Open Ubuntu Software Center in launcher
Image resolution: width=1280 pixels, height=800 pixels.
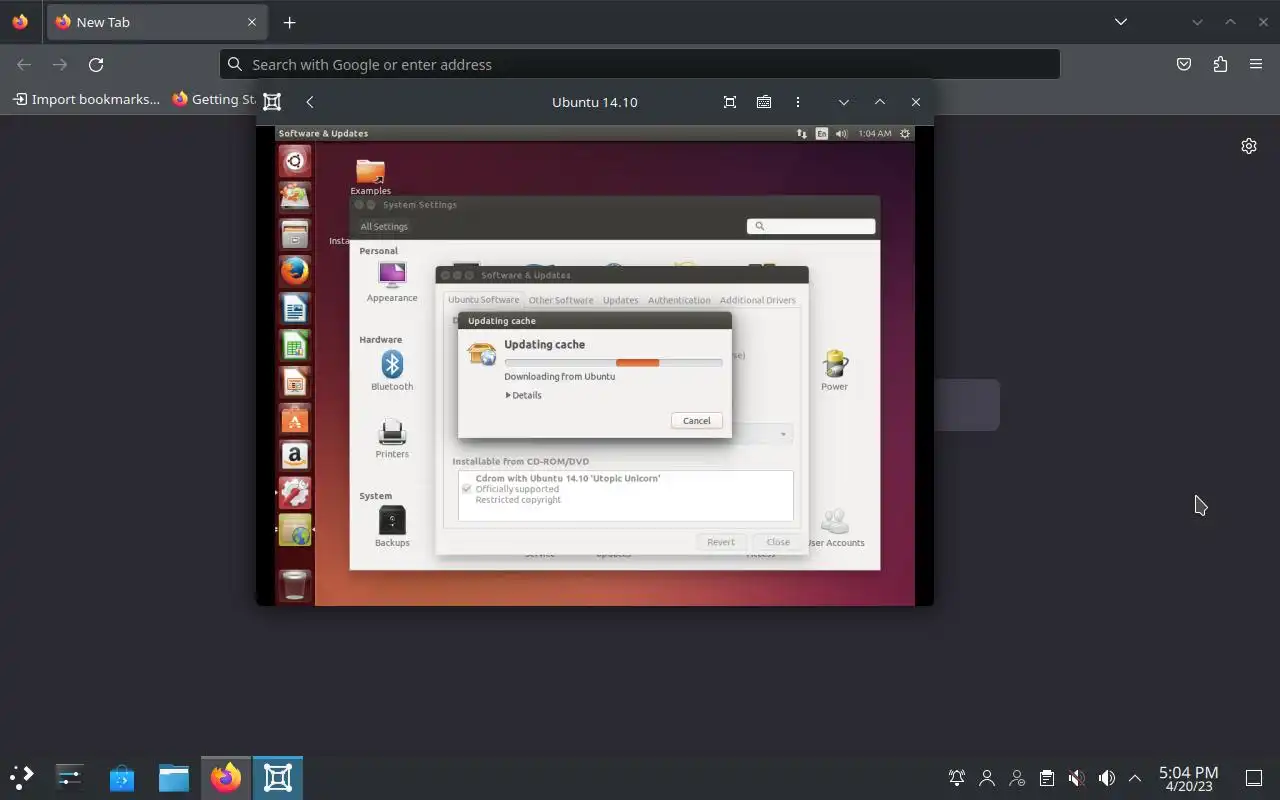295,419
